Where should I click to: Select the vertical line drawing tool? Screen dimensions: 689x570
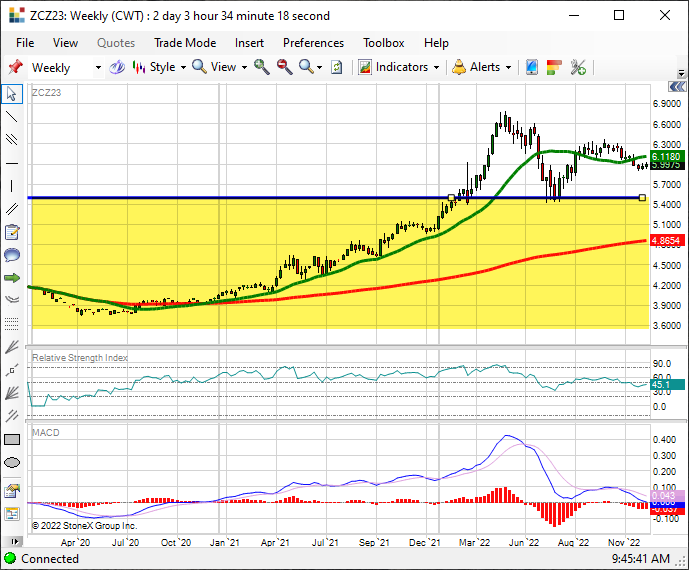pyautogui.click(x=12, y=186)
